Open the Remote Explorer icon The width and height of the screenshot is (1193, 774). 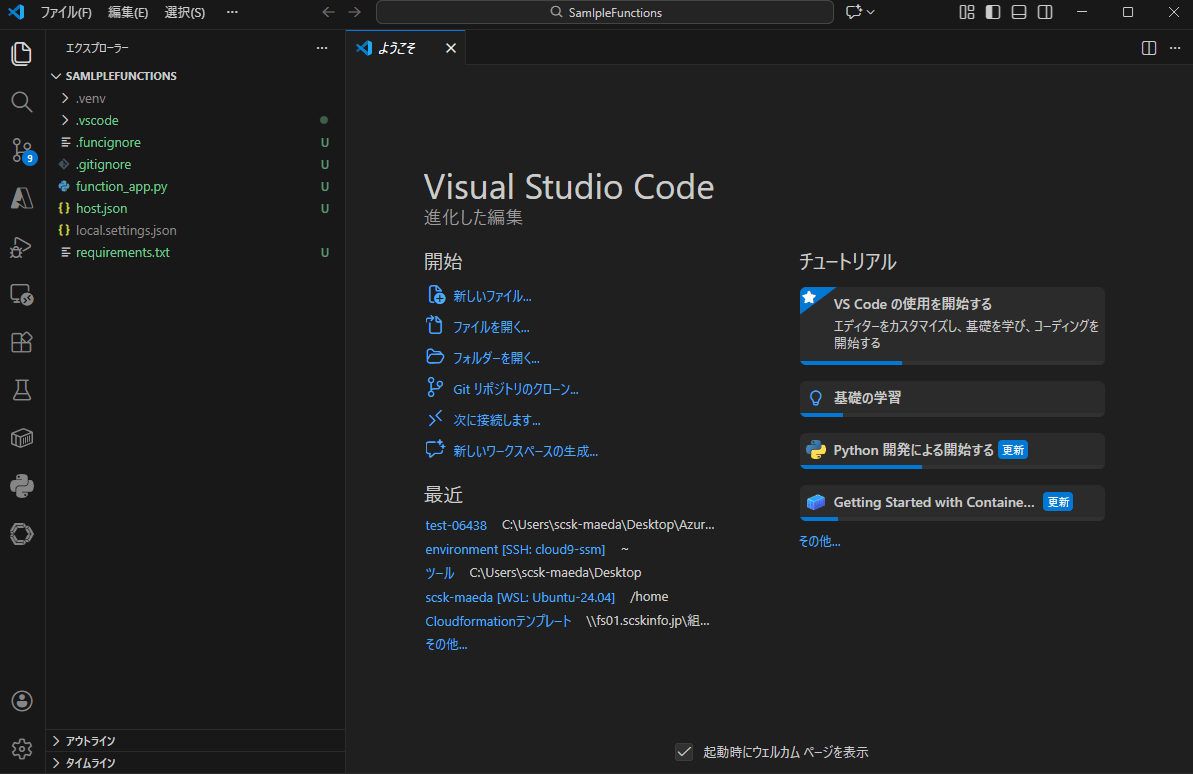[x=22, y=295]
